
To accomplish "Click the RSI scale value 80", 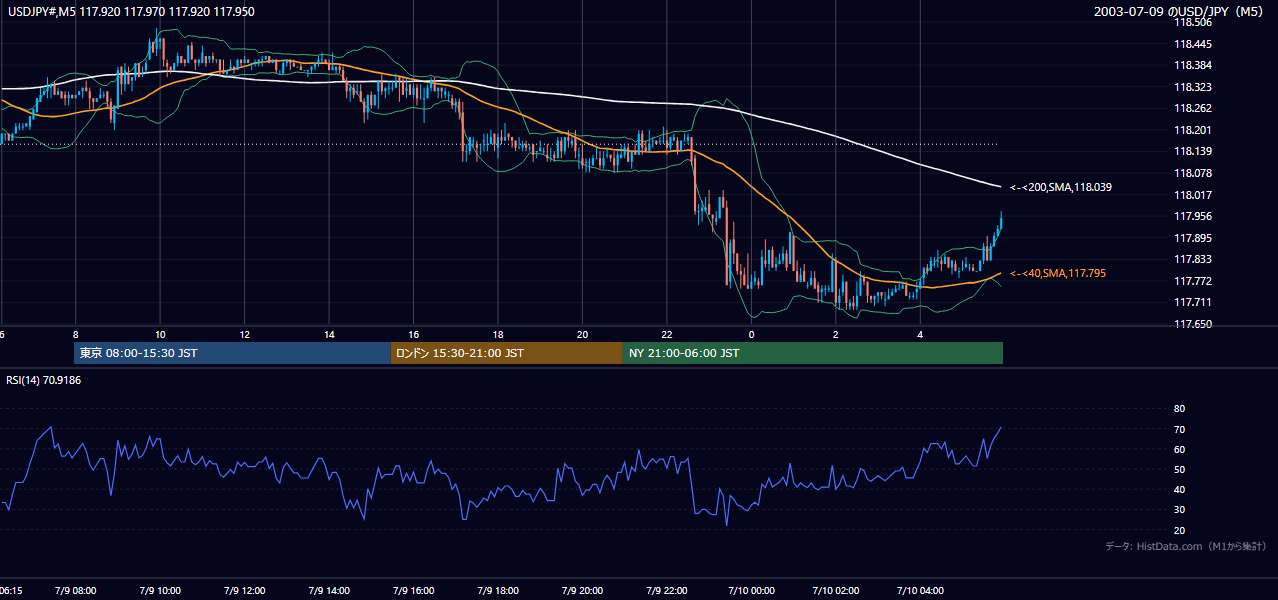I will (1179, 409).
